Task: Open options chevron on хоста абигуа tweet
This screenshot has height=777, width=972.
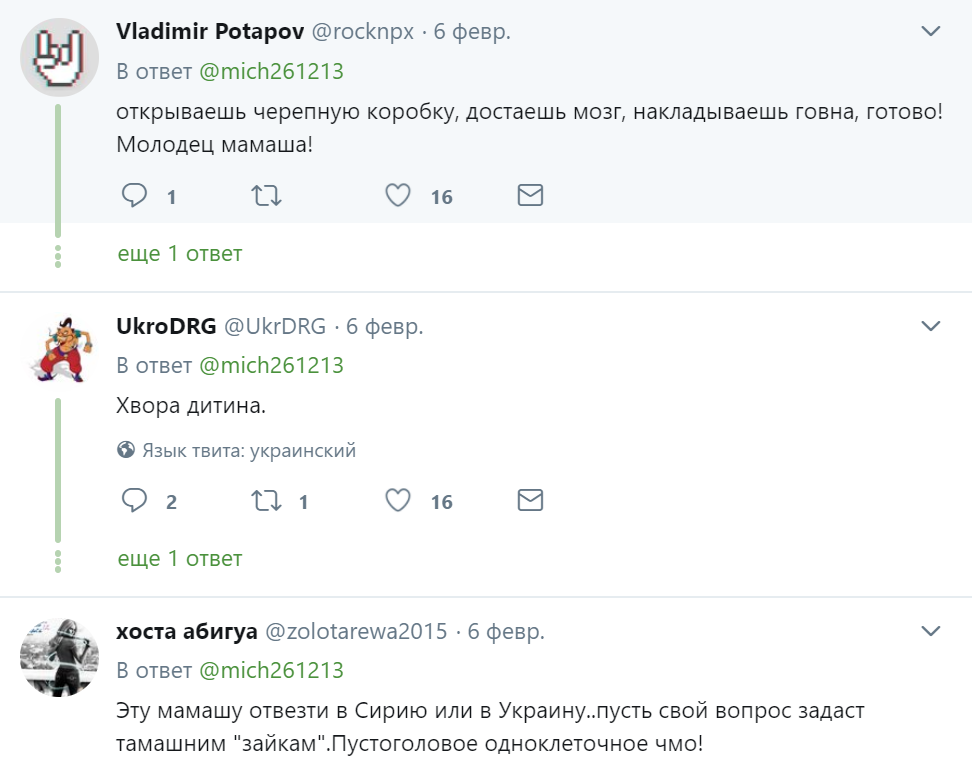Action: (x=931, y=631)
